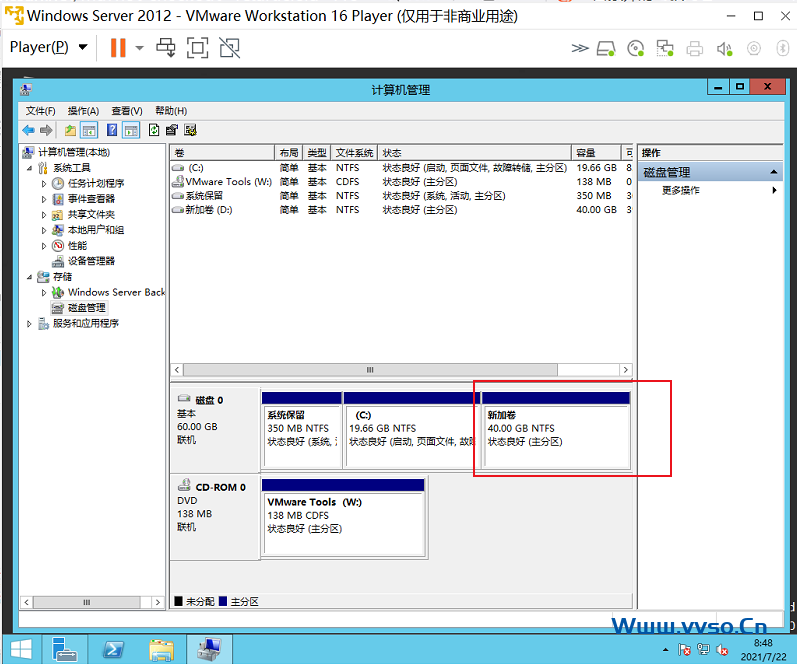Expand the 服务和应用程序 node
Screen dimensions: 797x664
coord(29,323)
